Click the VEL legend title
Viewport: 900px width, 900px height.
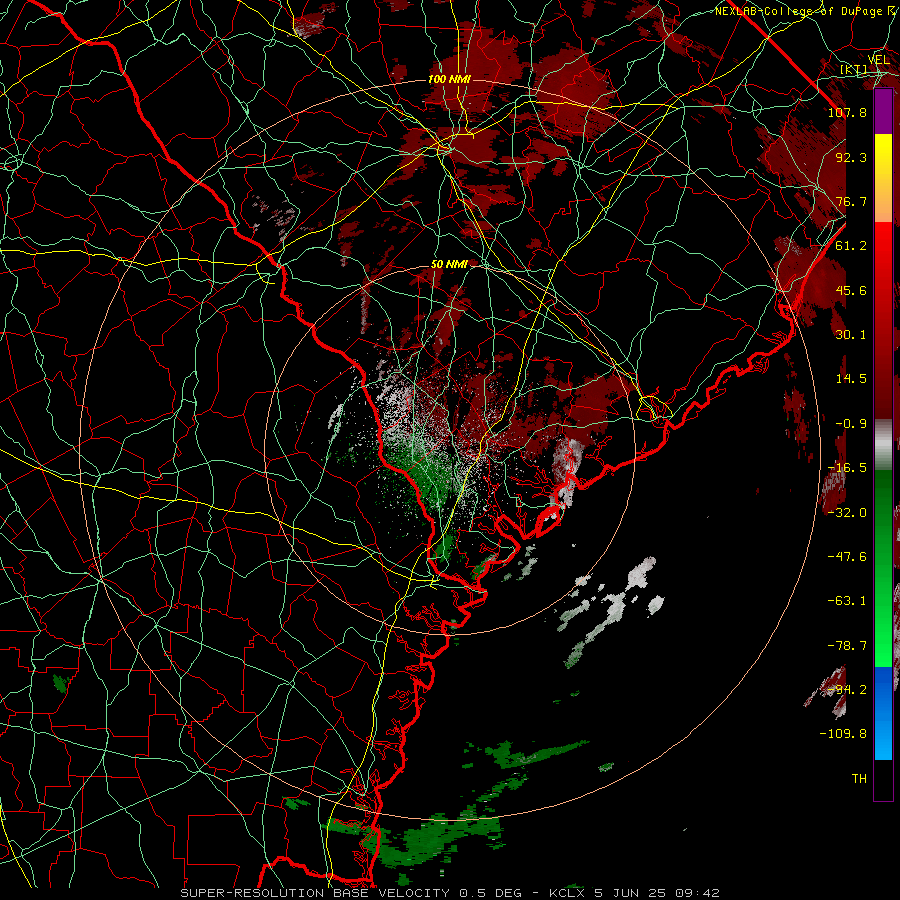879,60
